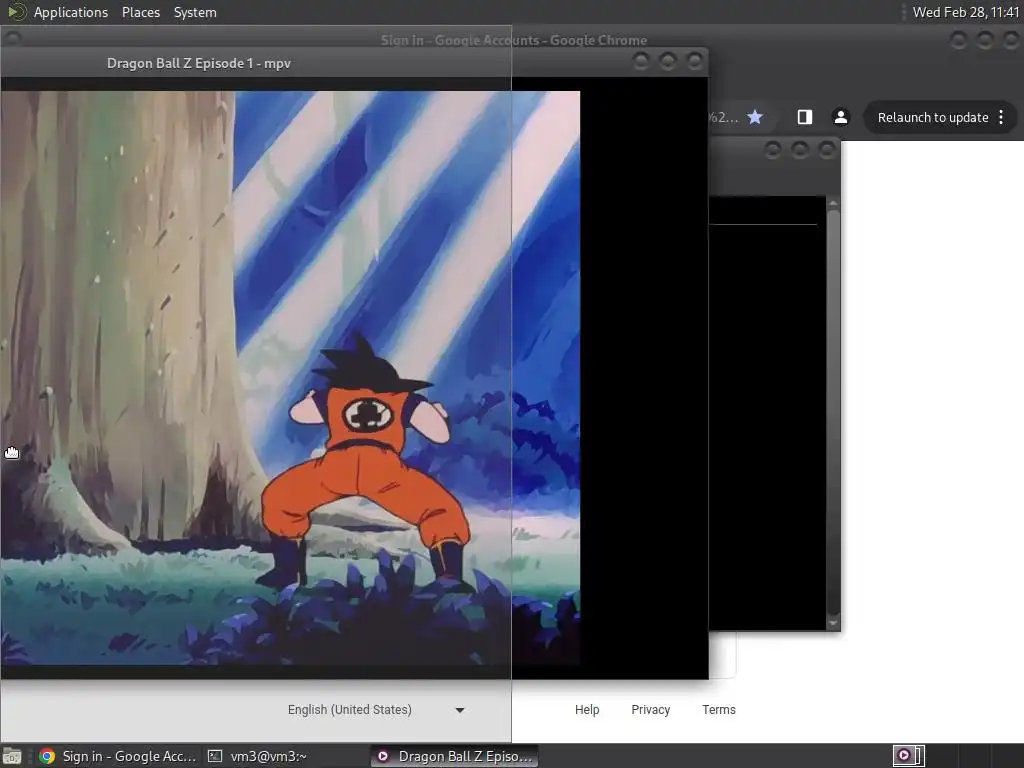Select the Dragon Ball Z Episo... taskbar entry

coord(455,756)
